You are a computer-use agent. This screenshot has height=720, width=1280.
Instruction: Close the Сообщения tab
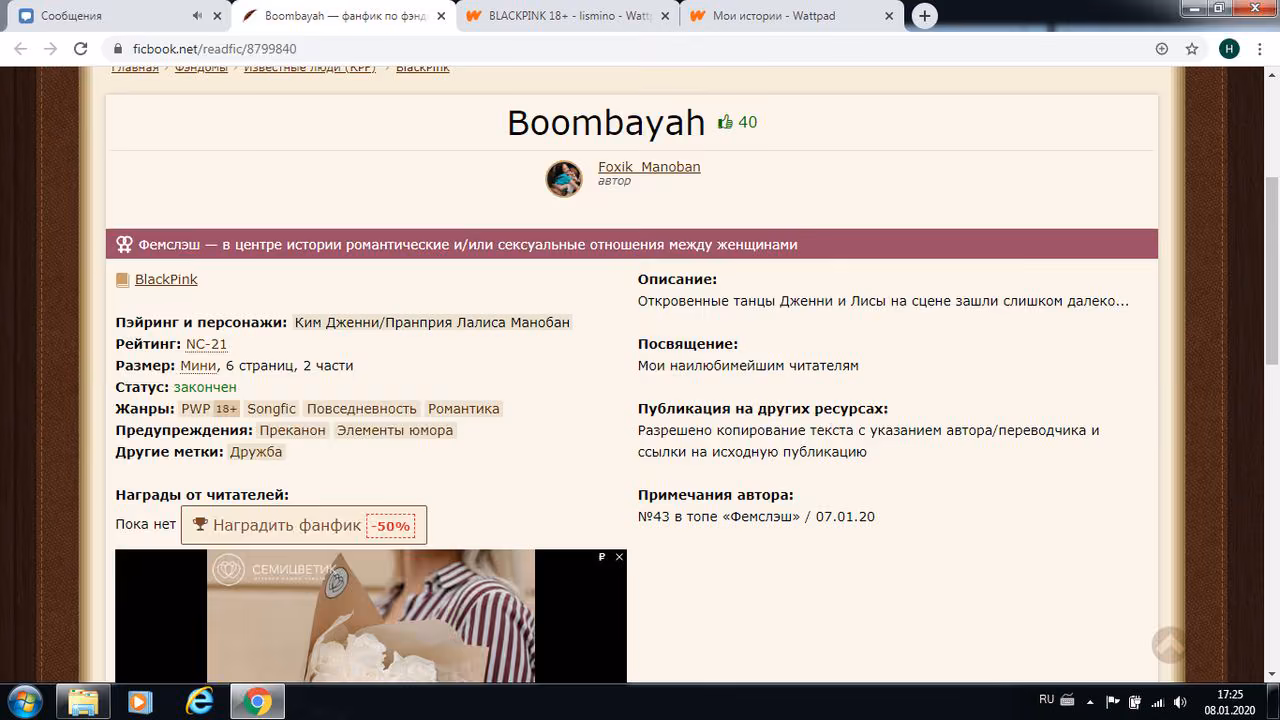pos(217,16)
